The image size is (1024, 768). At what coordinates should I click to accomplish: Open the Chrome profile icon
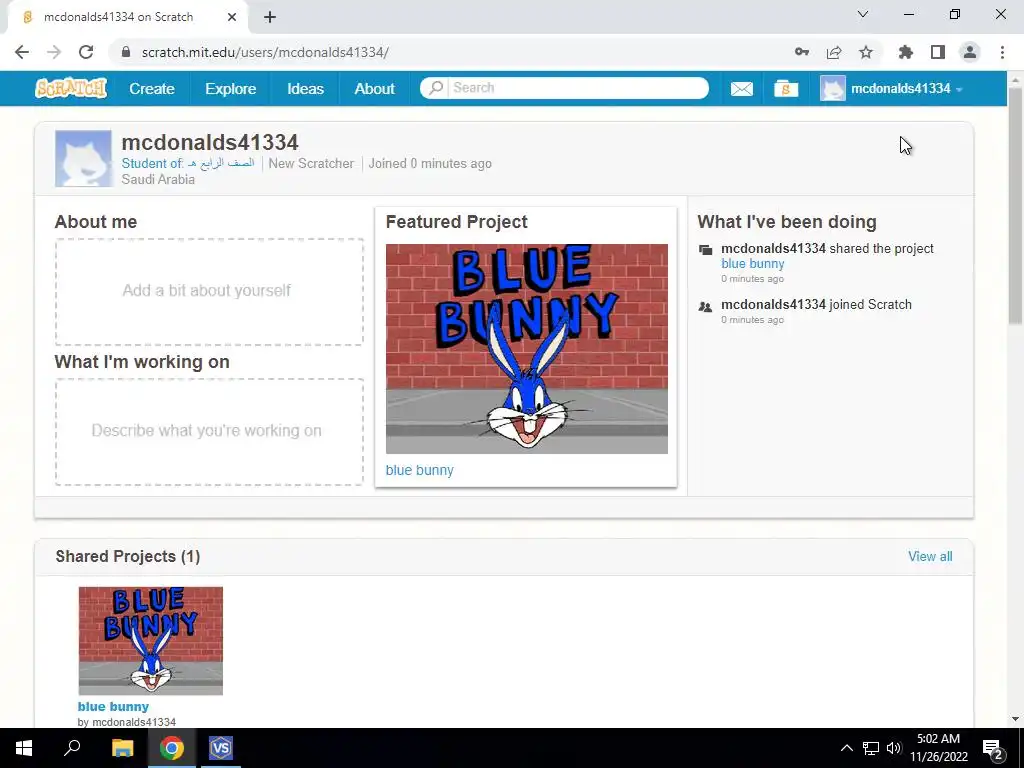pos(970,52)
